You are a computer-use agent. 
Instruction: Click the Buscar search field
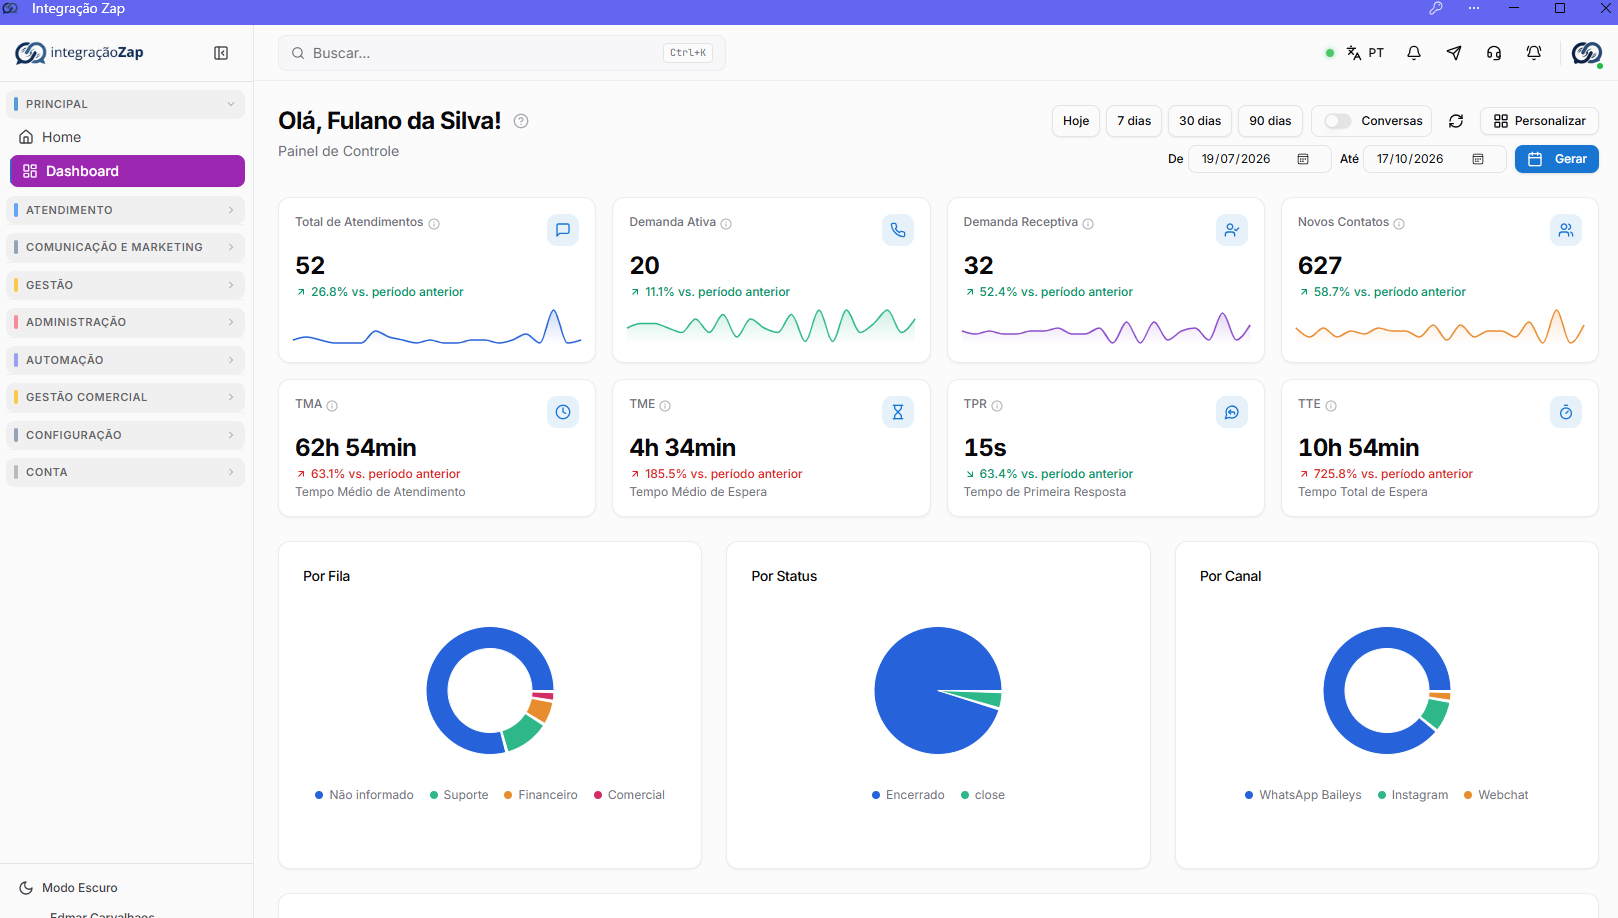(502, 53)
